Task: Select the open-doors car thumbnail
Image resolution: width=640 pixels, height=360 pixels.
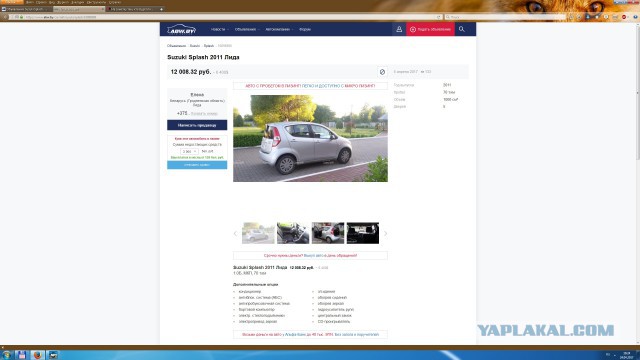Action: click(x=328, y=233)
